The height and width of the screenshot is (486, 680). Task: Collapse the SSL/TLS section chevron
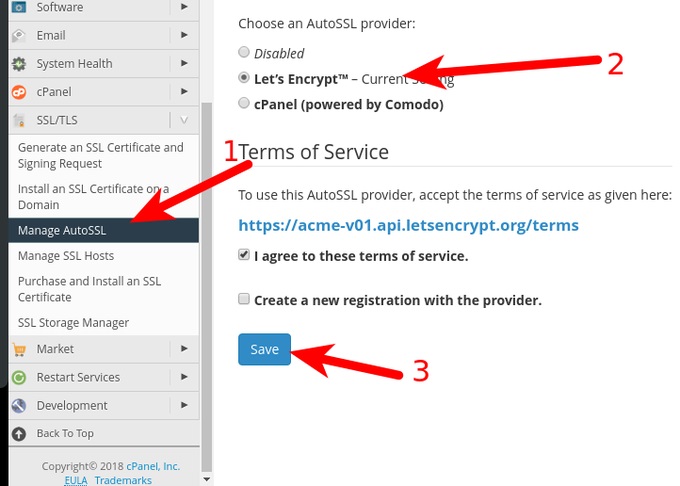point(184,120)
